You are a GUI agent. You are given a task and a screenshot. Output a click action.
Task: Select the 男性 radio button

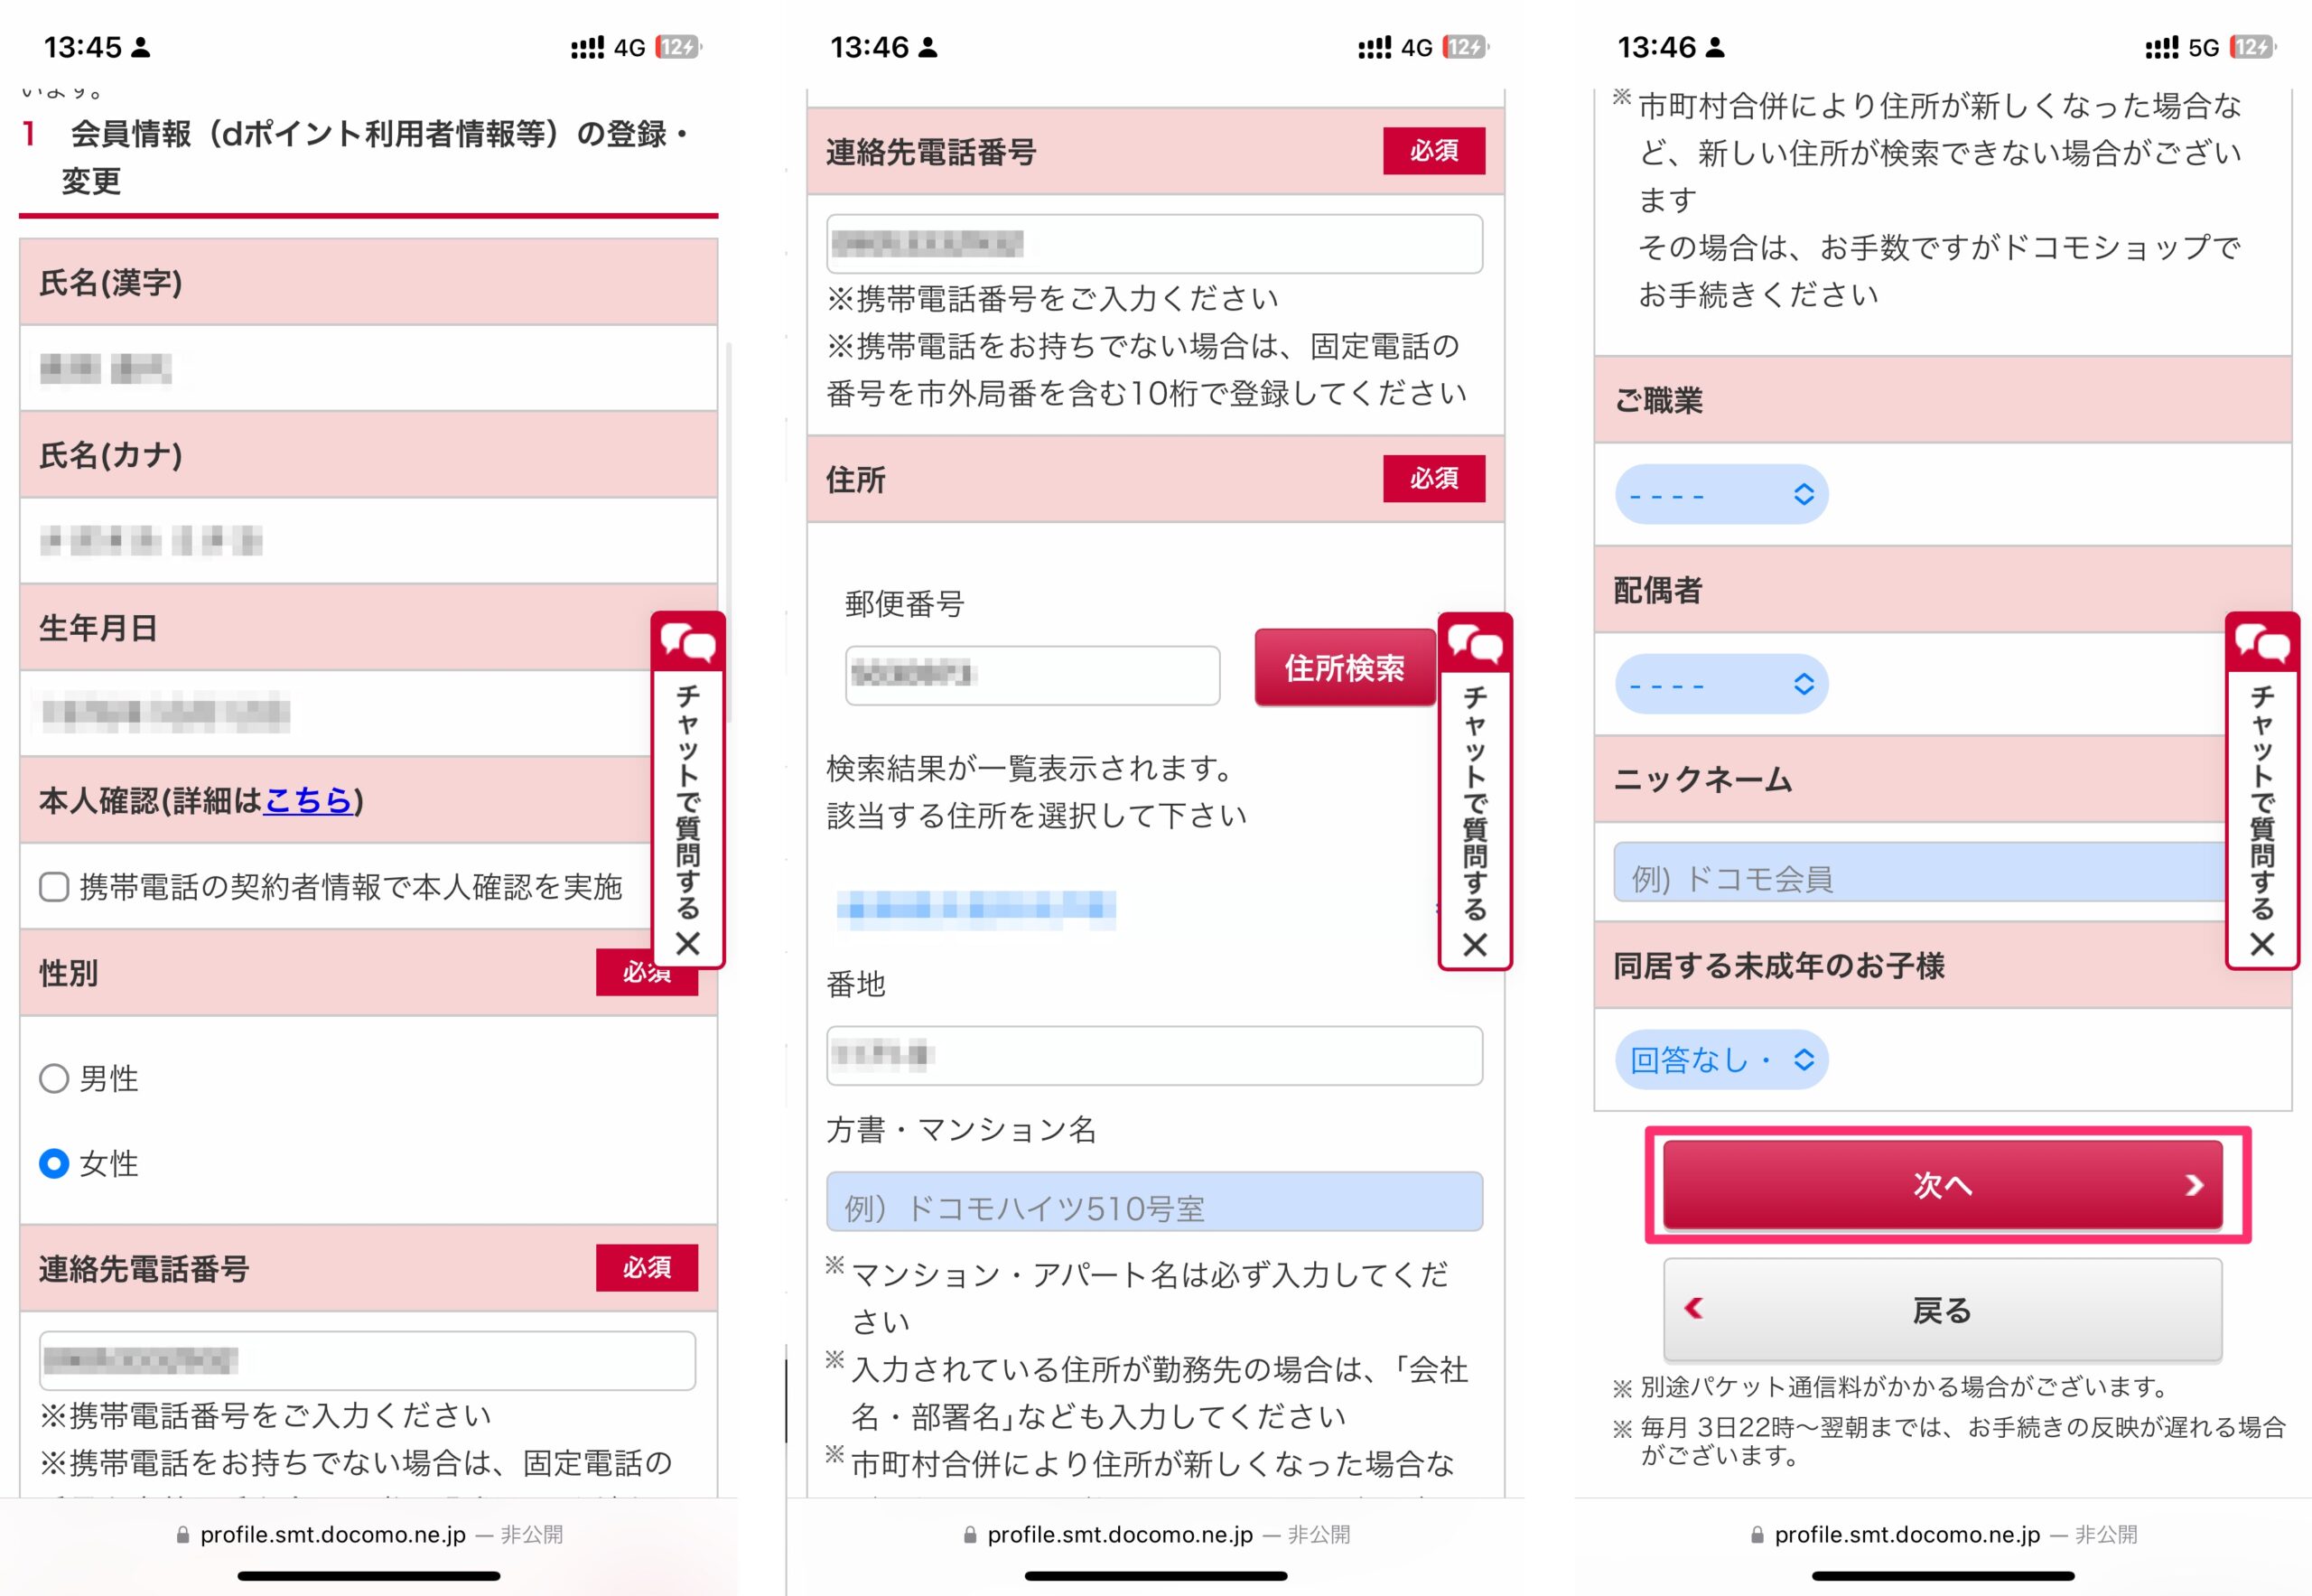pyautogui.click(x=54, y=1079)
